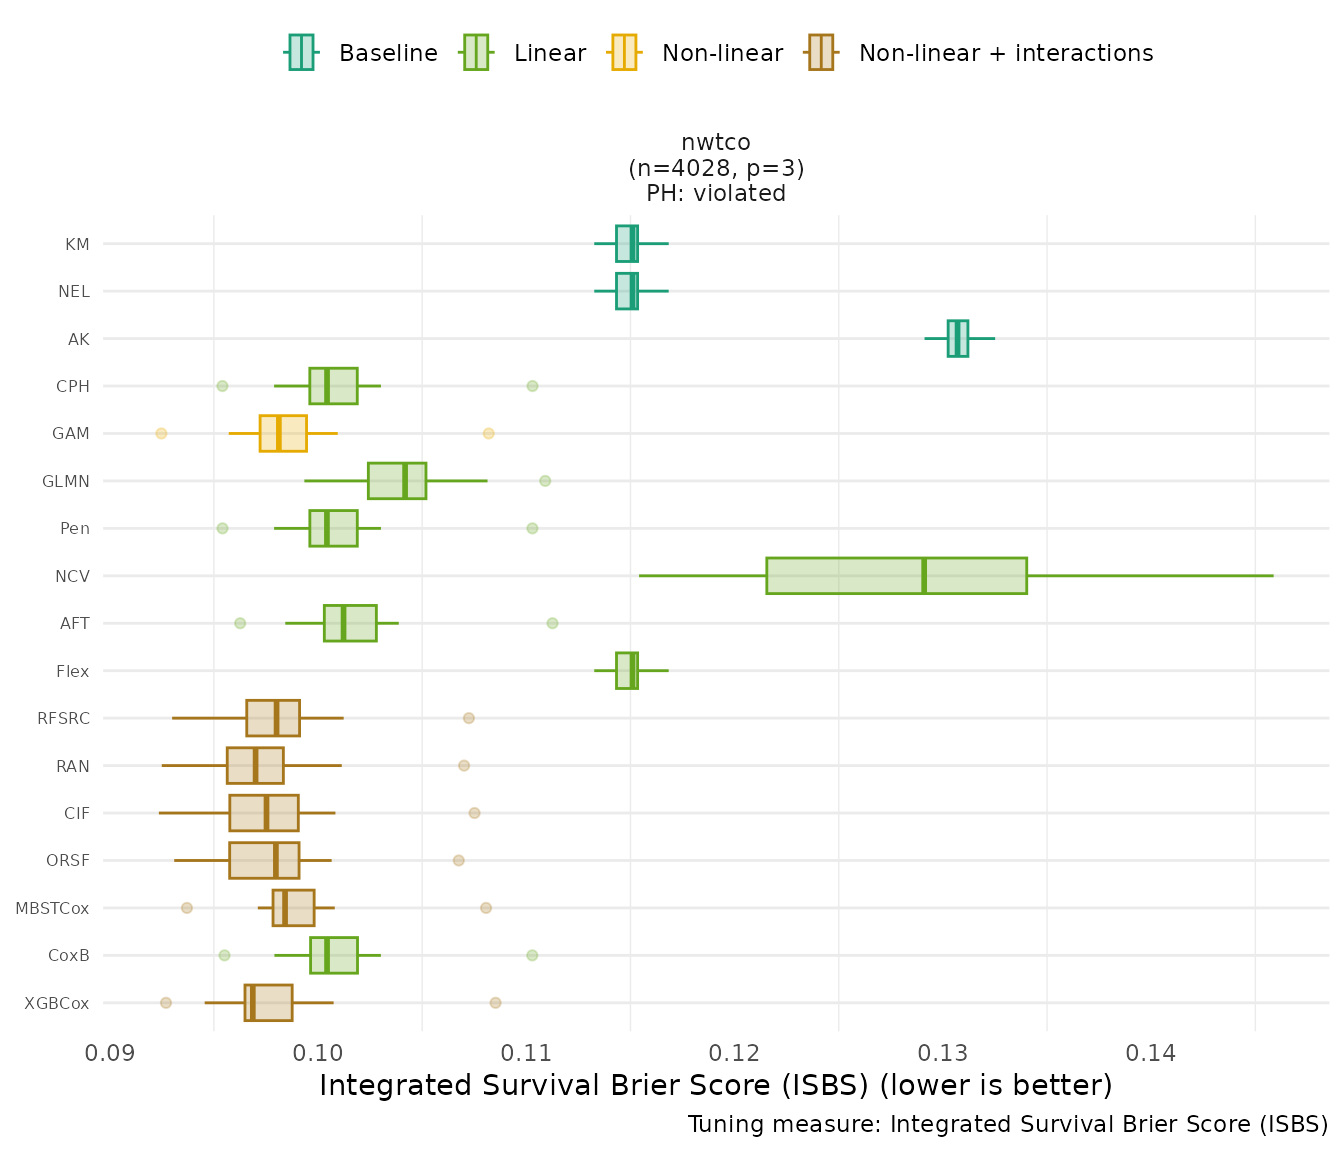Viewport: 1344px width, 1152px height.
Task: Click the Flex box plot
Action: (x=626, y=671)
